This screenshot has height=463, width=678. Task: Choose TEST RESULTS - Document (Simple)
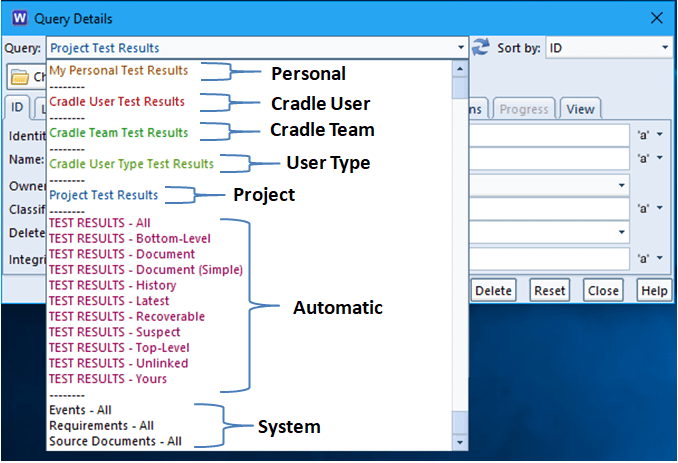[x=146, y=270]
